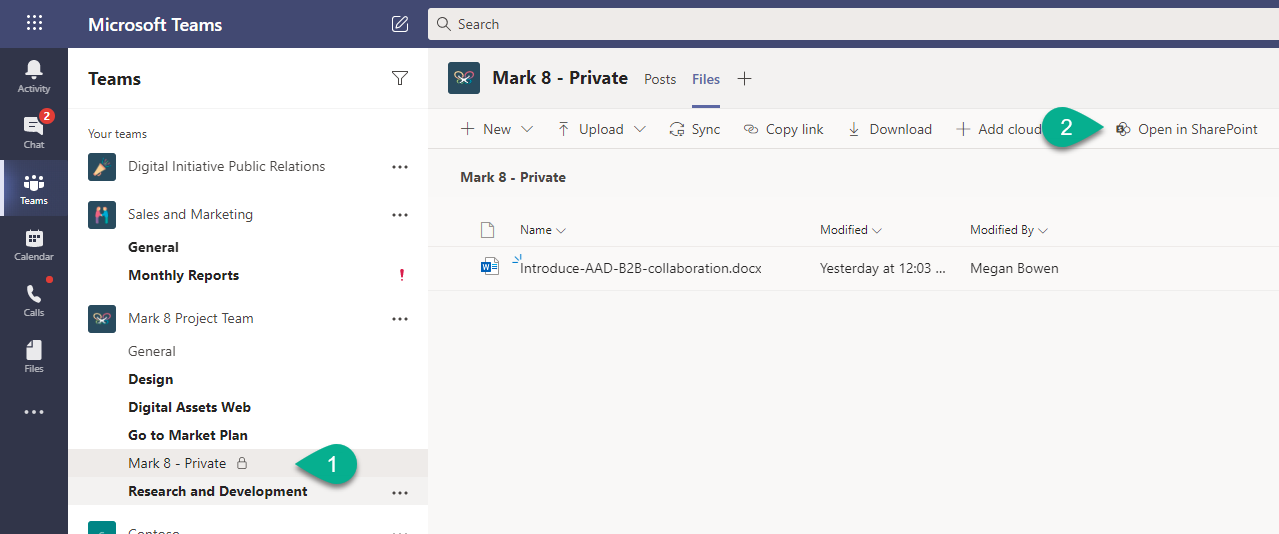
Task: Select the Digital Initiative Public Relations team
Action: tap(226, 167)
